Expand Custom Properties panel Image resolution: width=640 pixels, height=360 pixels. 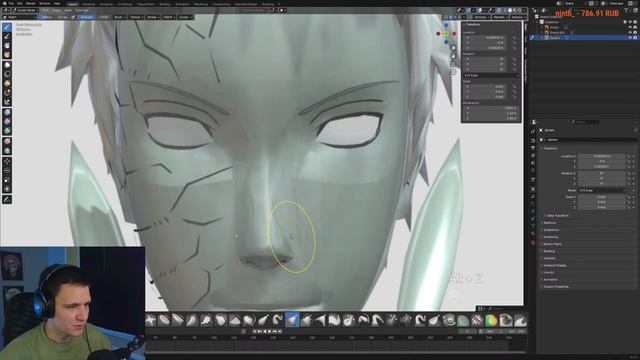[556, 287]
